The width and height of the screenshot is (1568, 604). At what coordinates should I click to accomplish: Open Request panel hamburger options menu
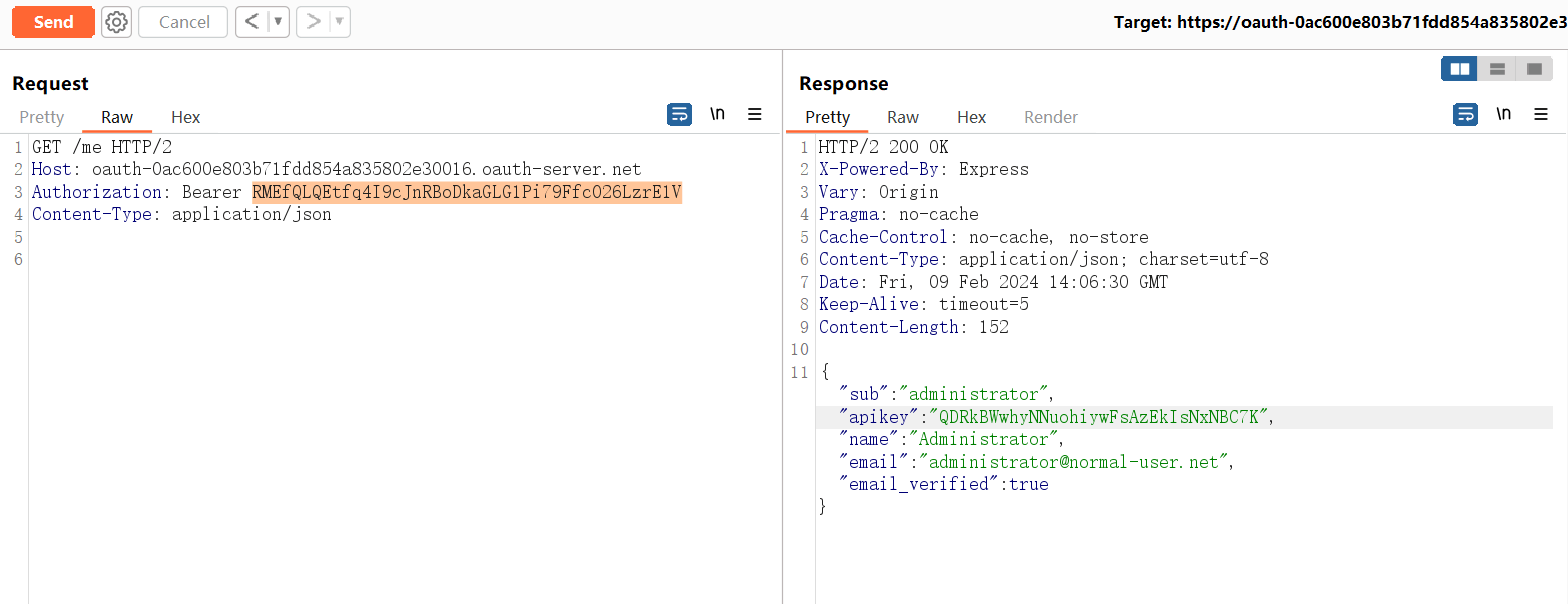(x=755, y=114)
